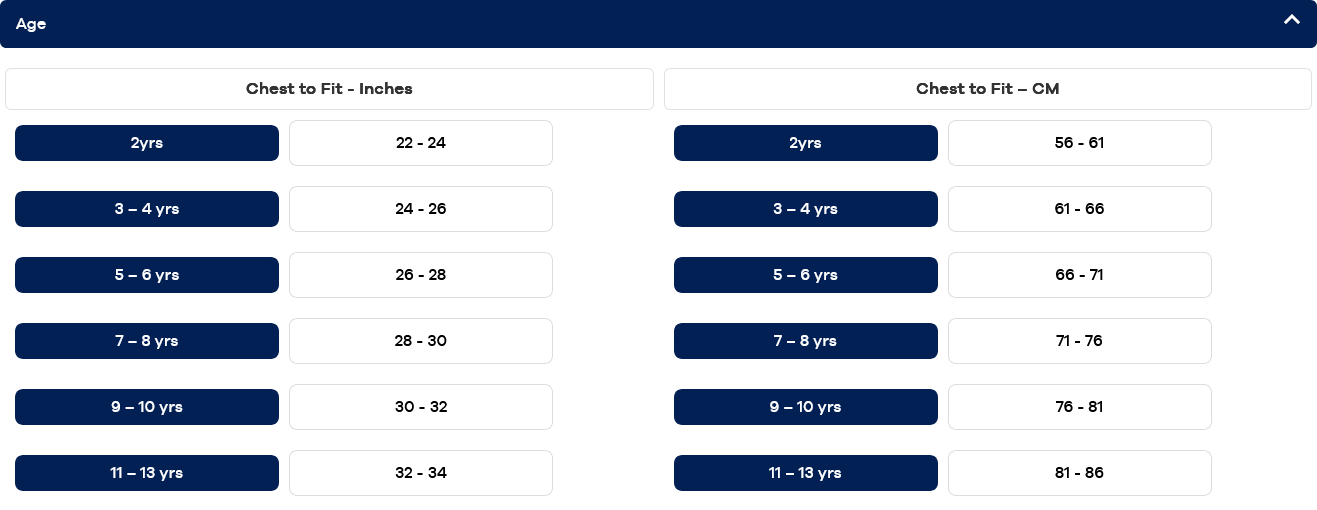
Task: Click the 9 – 10 yrs inches row label
Action: (147, 407)
